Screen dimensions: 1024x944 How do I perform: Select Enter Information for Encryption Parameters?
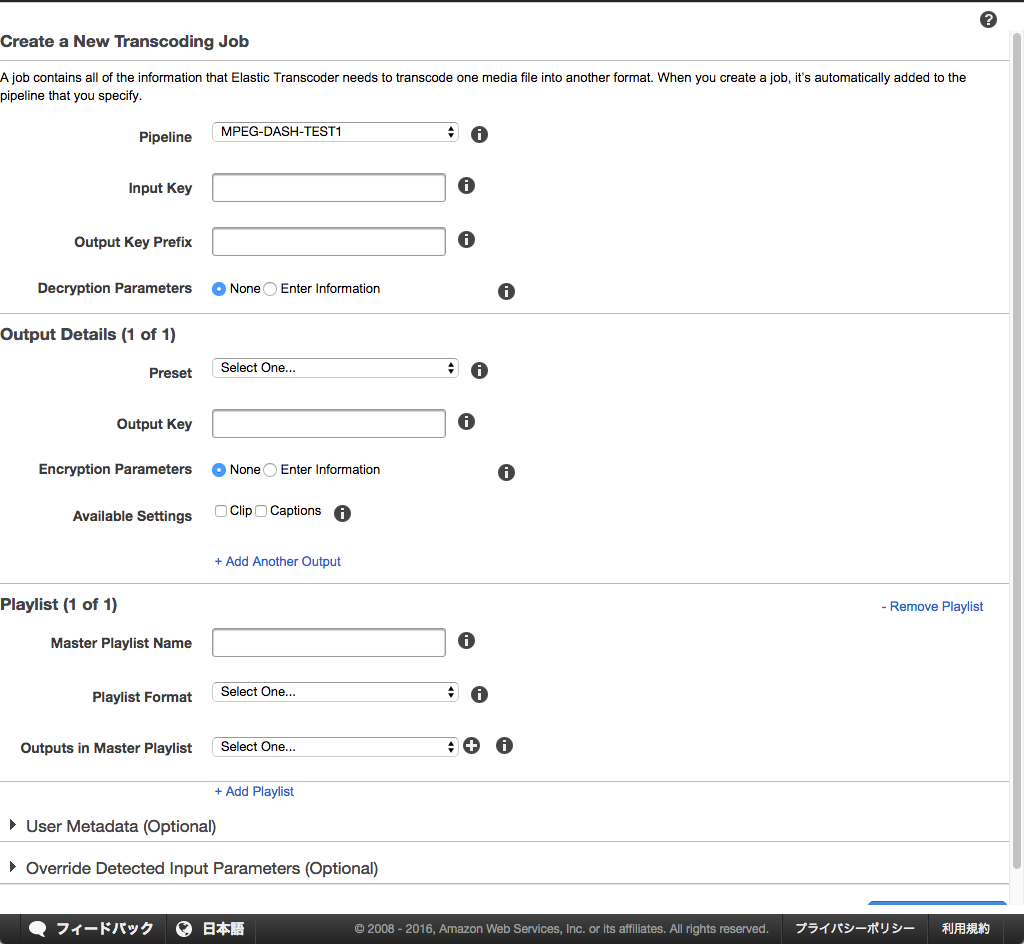(x=269, y=469)
